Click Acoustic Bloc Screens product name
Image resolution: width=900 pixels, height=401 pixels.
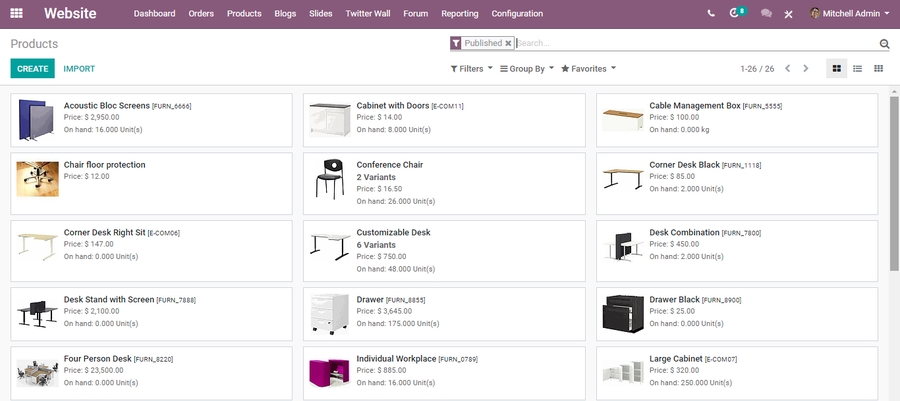point(107,106)
